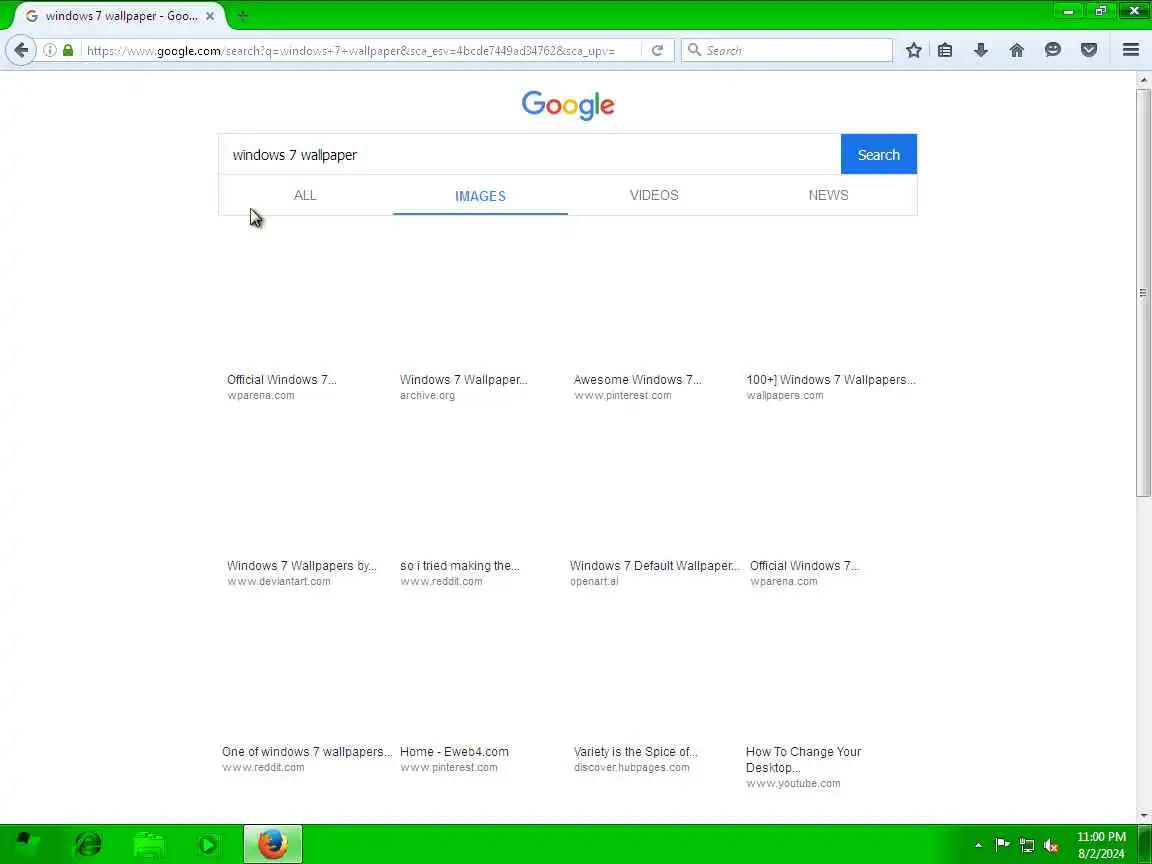Image resolution: width=1152 pixels, height=864 pixels.
Task: Open Awesome Windows 7... pinterest result
Action: tap(638, 380)
